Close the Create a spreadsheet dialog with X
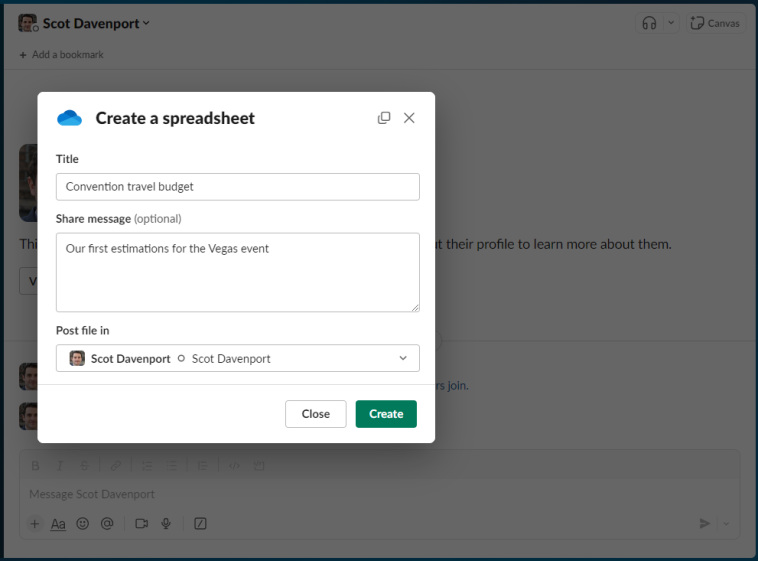Viewport: 758px width, 561px height. click(x=409, y=118)
